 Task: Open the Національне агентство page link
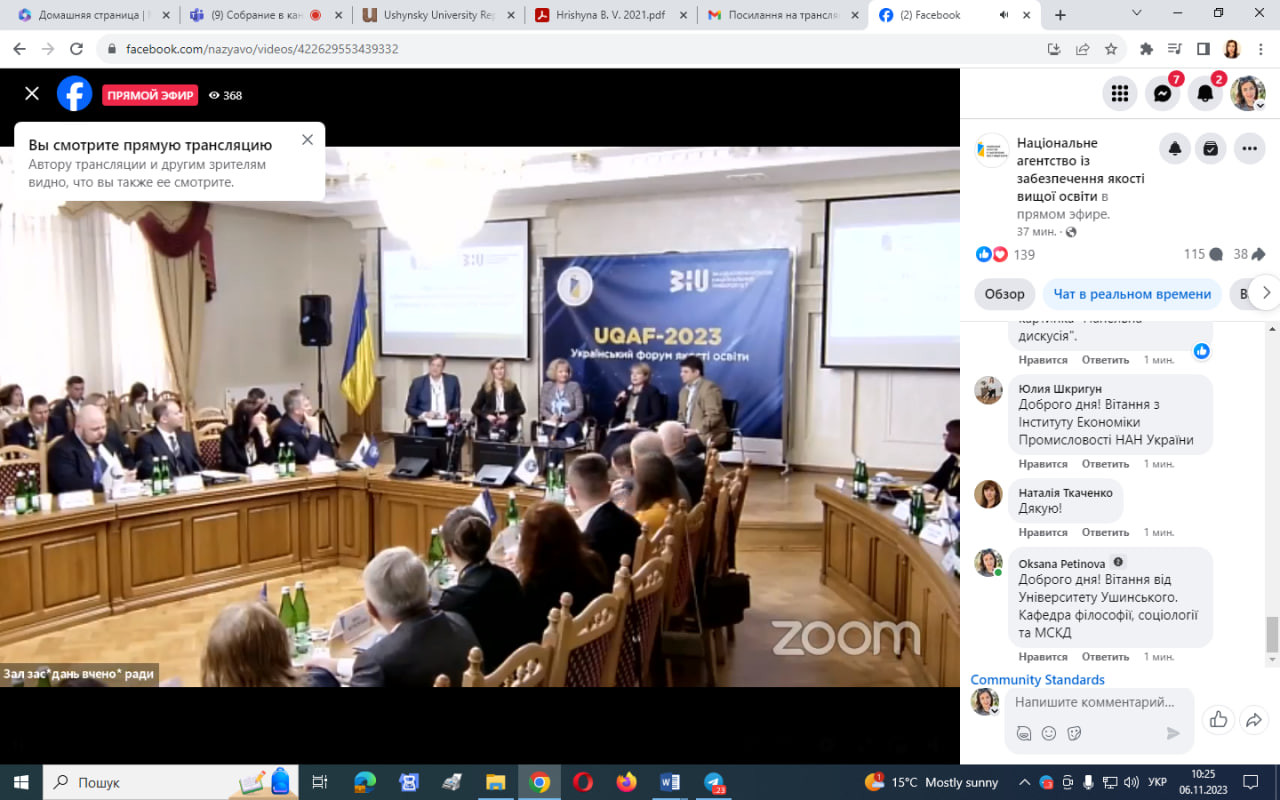click(1081, 170)
